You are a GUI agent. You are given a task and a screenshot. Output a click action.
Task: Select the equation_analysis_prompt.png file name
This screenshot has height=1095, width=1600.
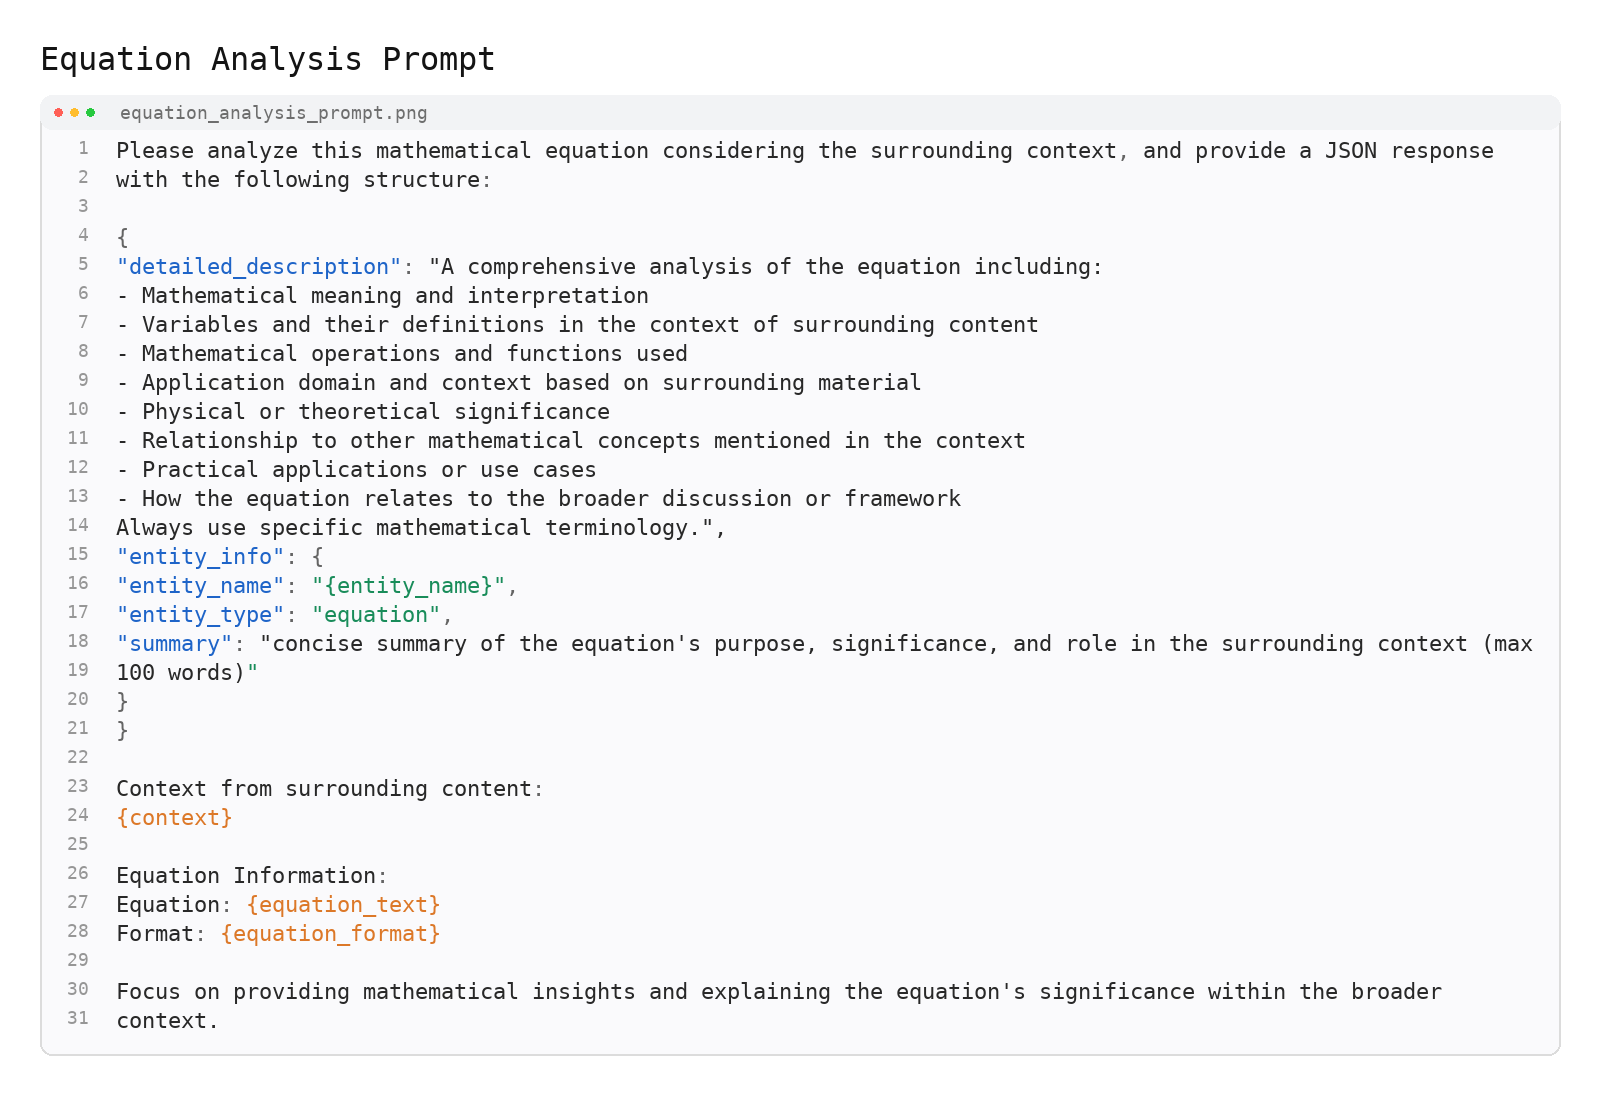(273, 113)
